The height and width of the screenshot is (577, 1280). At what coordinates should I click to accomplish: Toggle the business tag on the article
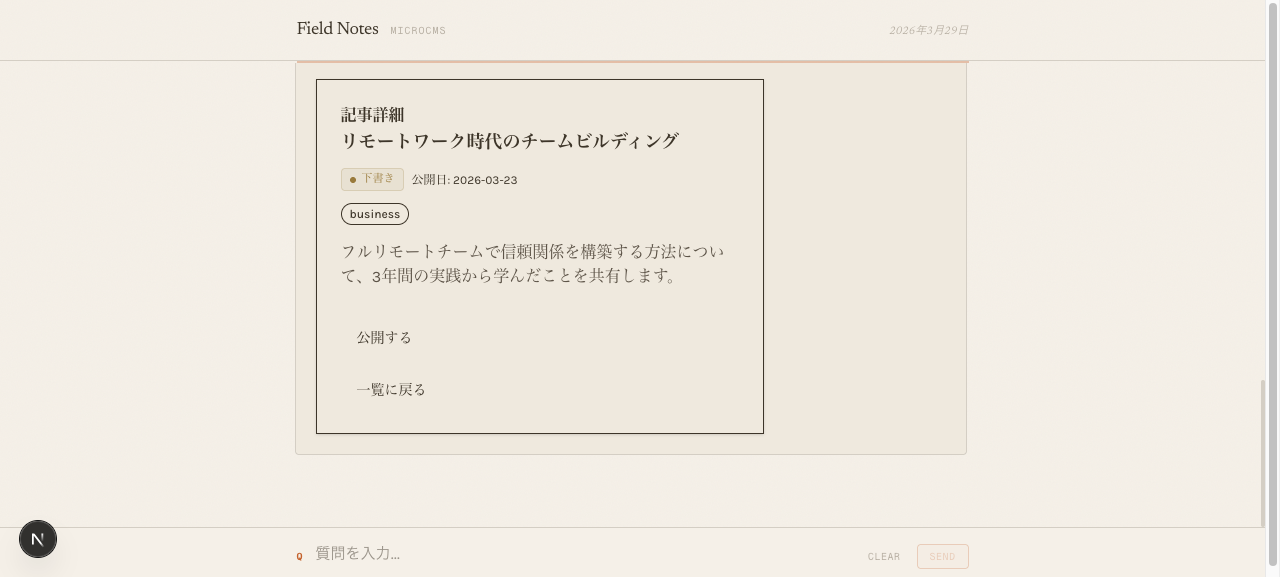[374, 213]
